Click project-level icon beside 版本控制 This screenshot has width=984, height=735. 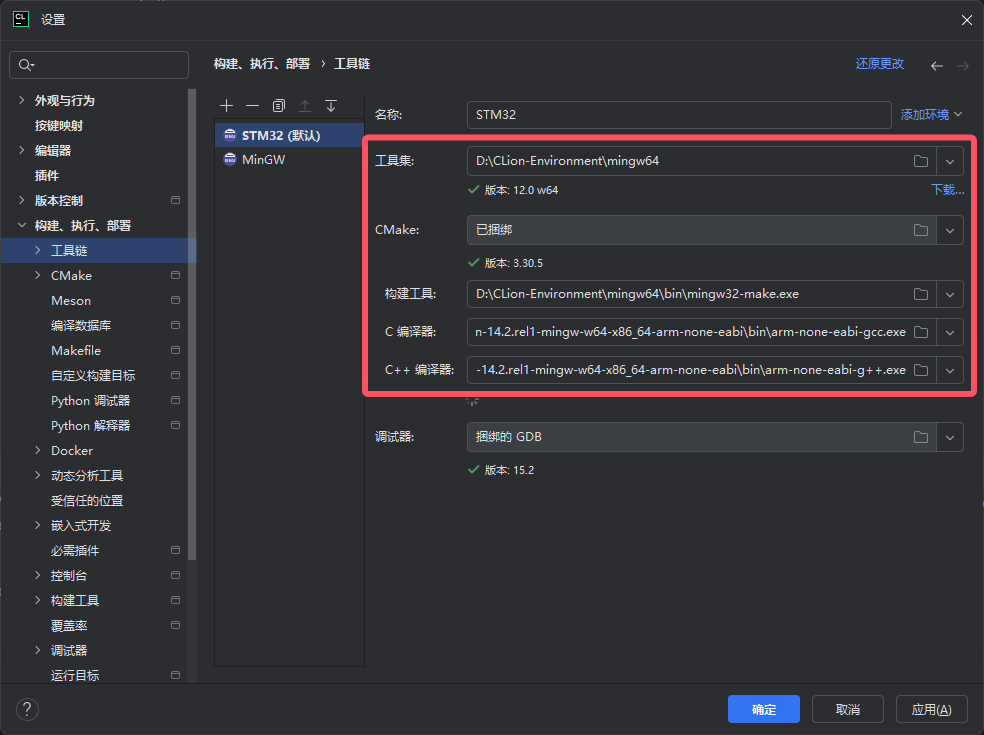pos(175,200)
